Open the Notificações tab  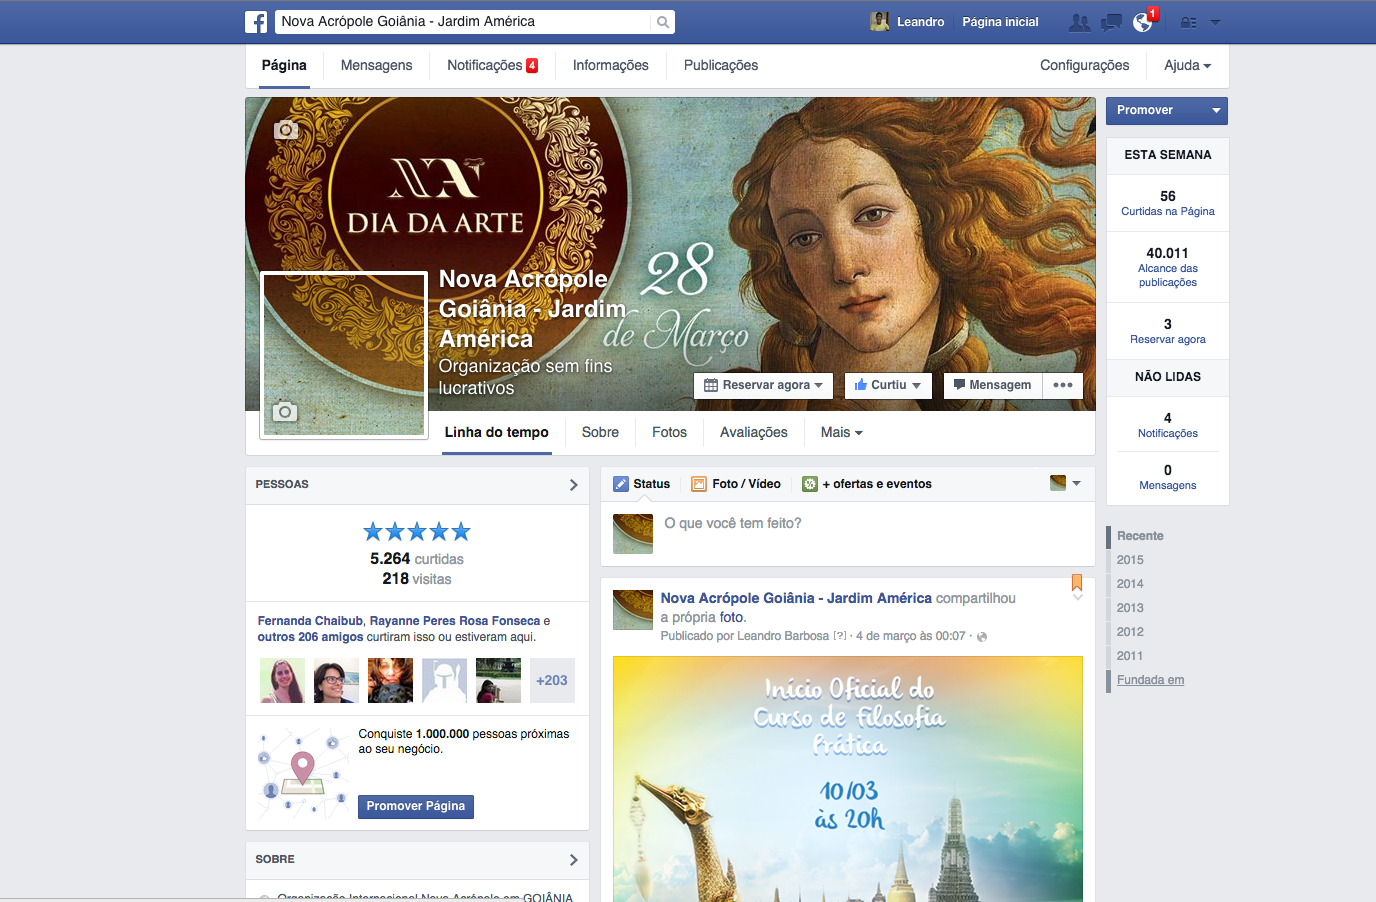pos(492,65)
